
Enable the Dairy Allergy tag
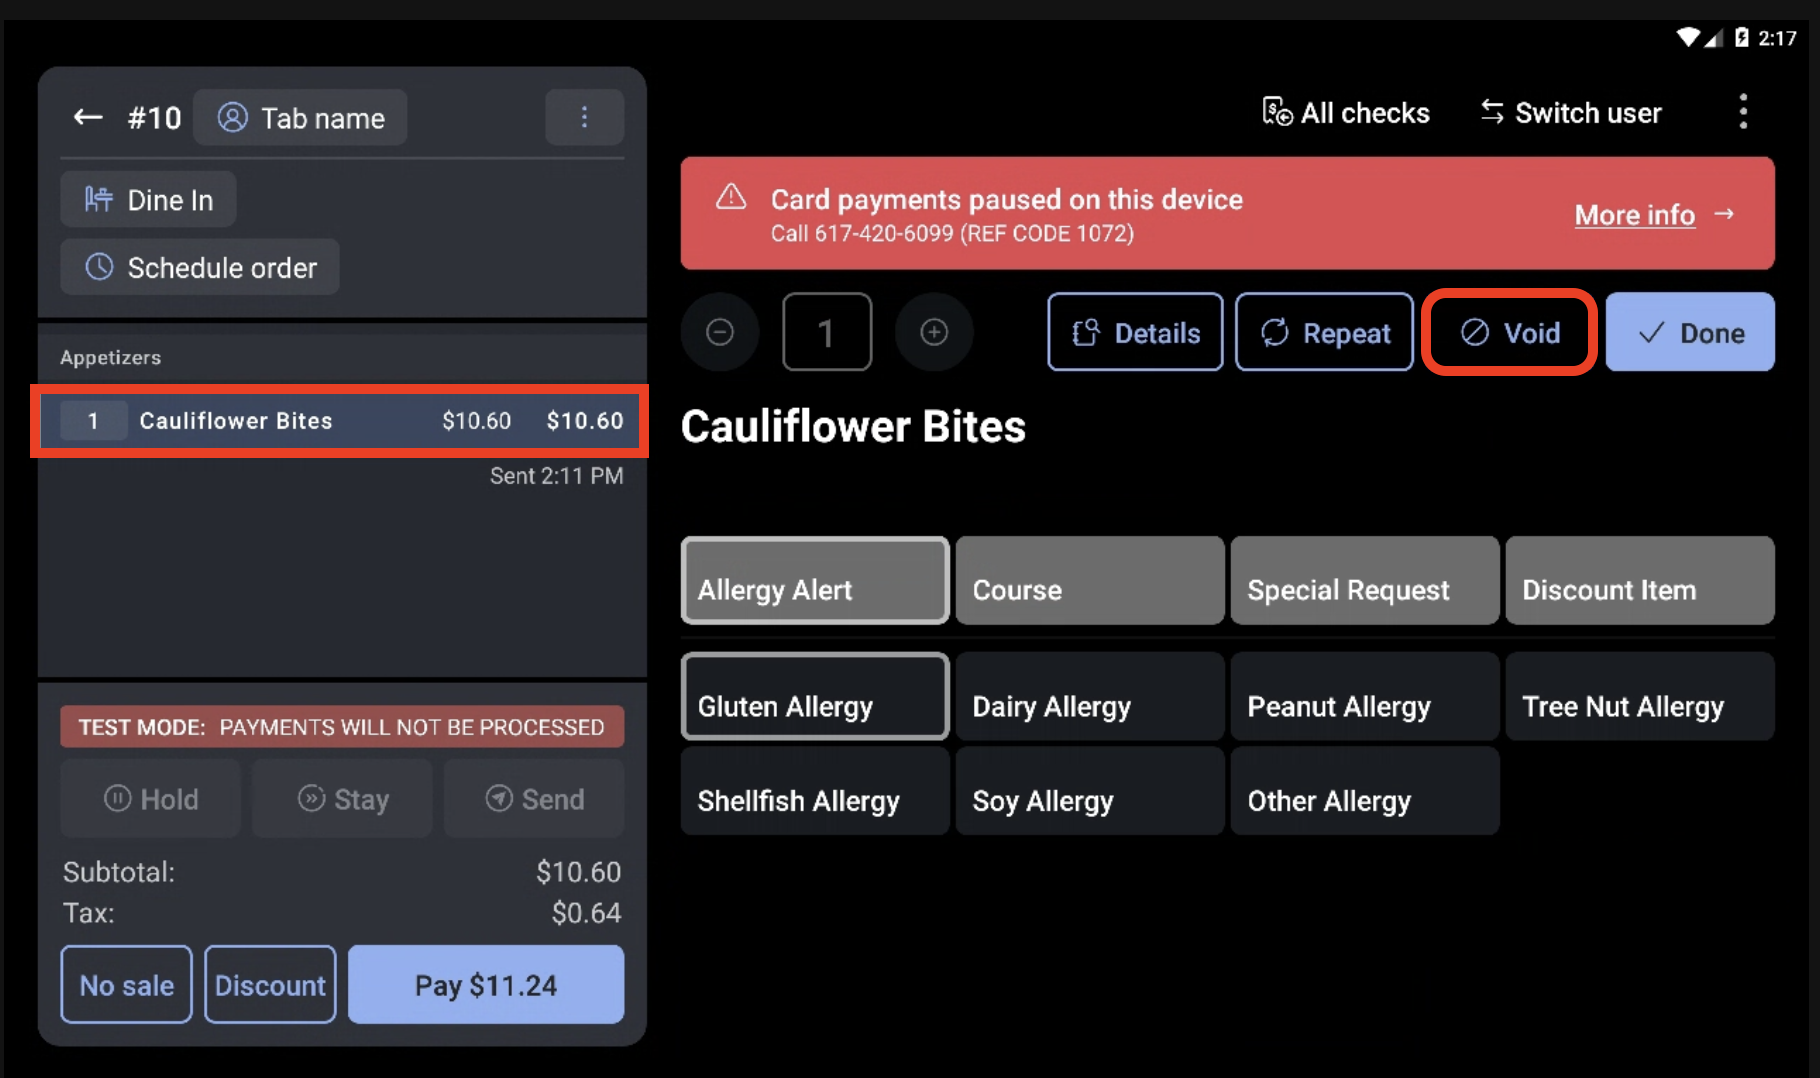pyautogui.click(x=1088, y=696)
